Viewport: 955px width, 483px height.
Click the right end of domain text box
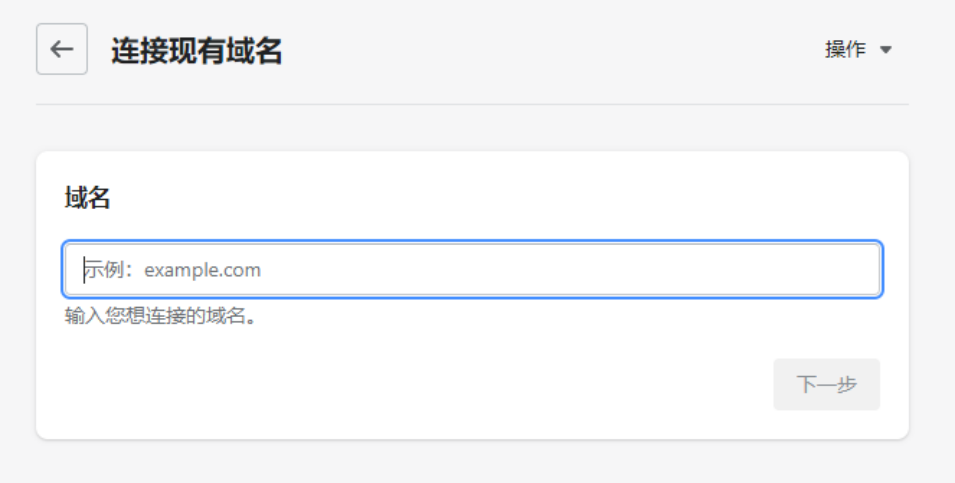(x=860, y=269)
